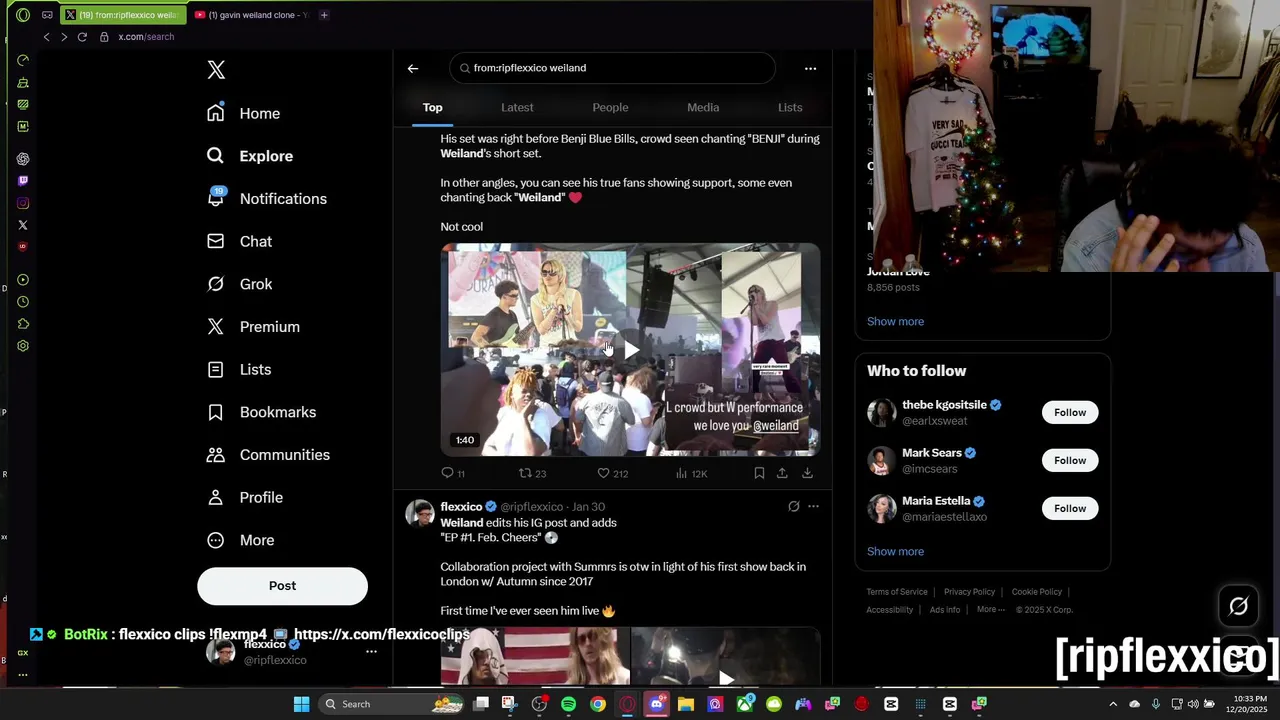Open a new browser tab

[324, 15]
